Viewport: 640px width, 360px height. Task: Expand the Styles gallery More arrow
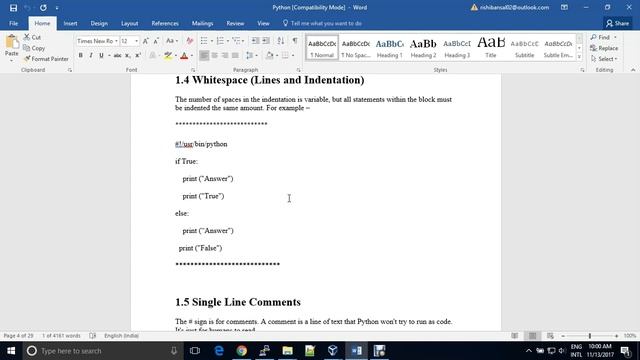point(579,57)
